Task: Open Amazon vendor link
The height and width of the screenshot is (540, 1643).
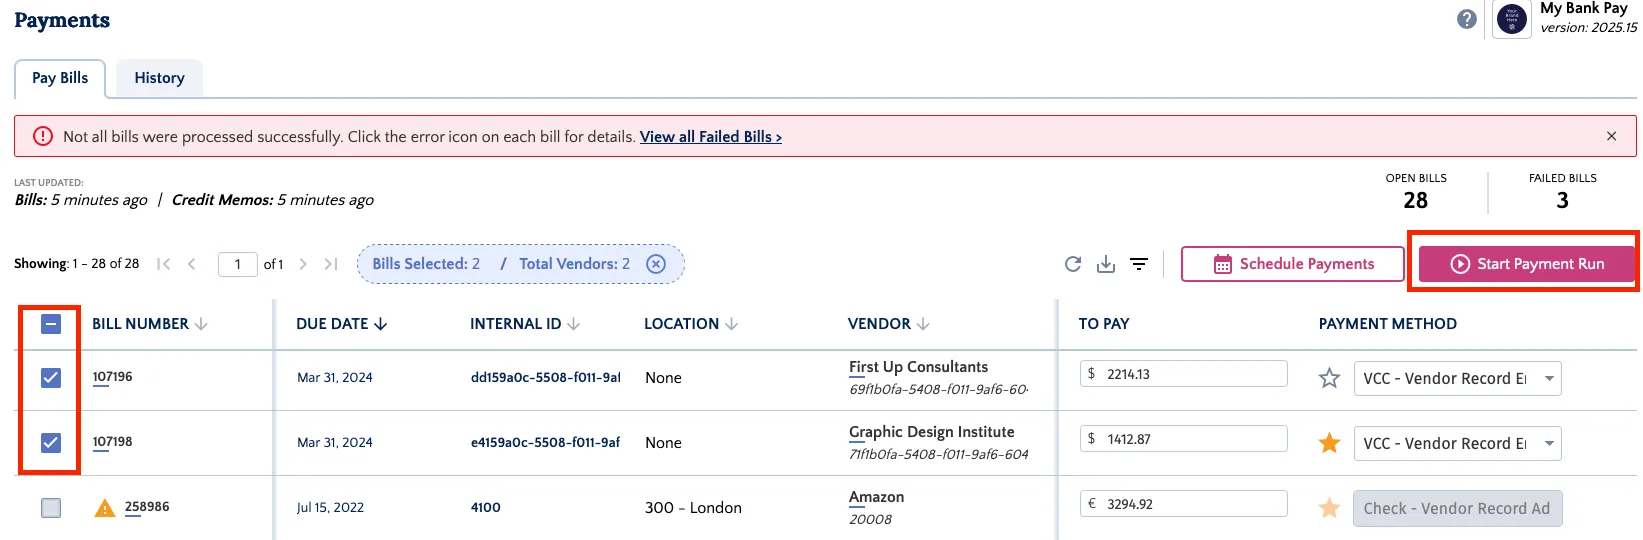Action: tap(876, 497)
